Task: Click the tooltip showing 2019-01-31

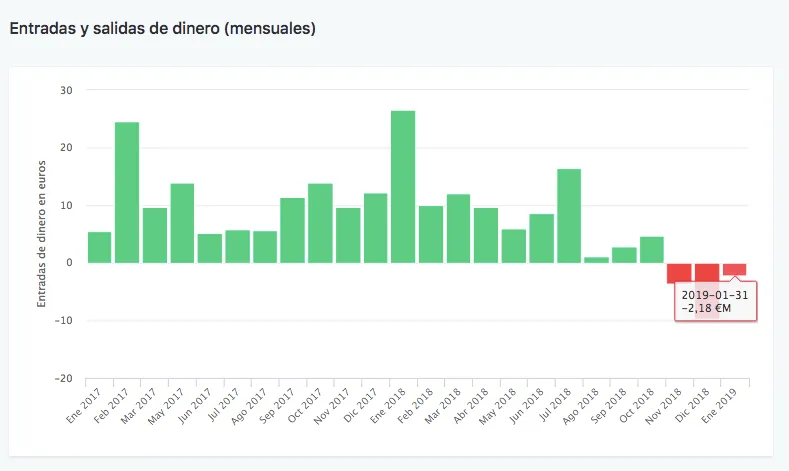Action: tap(717, 300)
